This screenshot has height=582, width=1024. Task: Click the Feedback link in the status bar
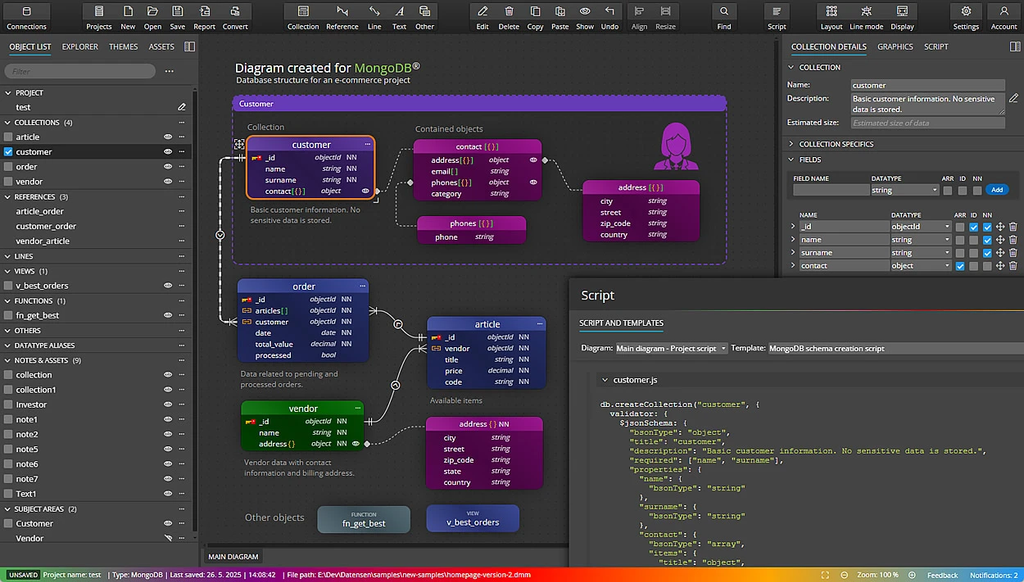(x=942, y=575)
